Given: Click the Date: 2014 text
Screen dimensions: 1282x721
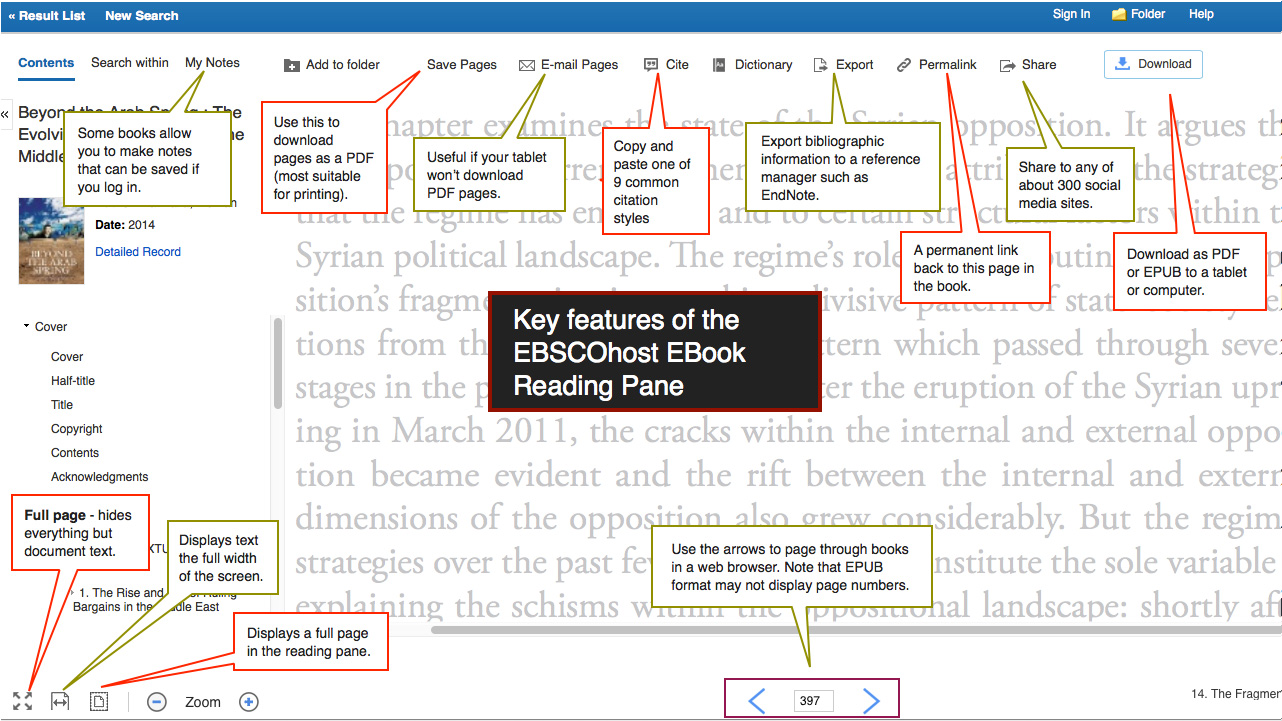Looking at the screenshot, I should [x=125, y=225].
